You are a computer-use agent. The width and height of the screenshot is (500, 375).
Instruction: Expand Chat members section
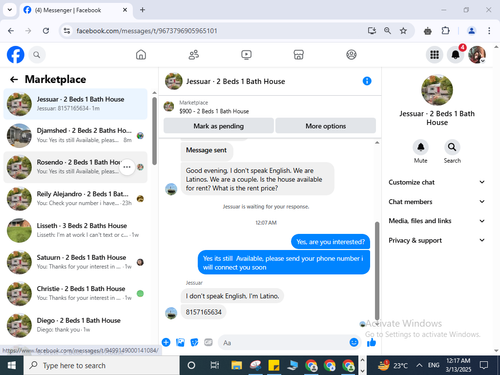(x=437, y=202)
